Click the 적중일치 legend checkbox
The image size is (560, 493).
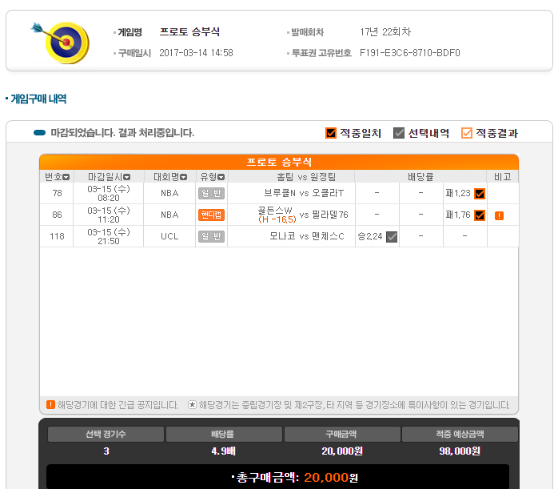click(331, 133)
